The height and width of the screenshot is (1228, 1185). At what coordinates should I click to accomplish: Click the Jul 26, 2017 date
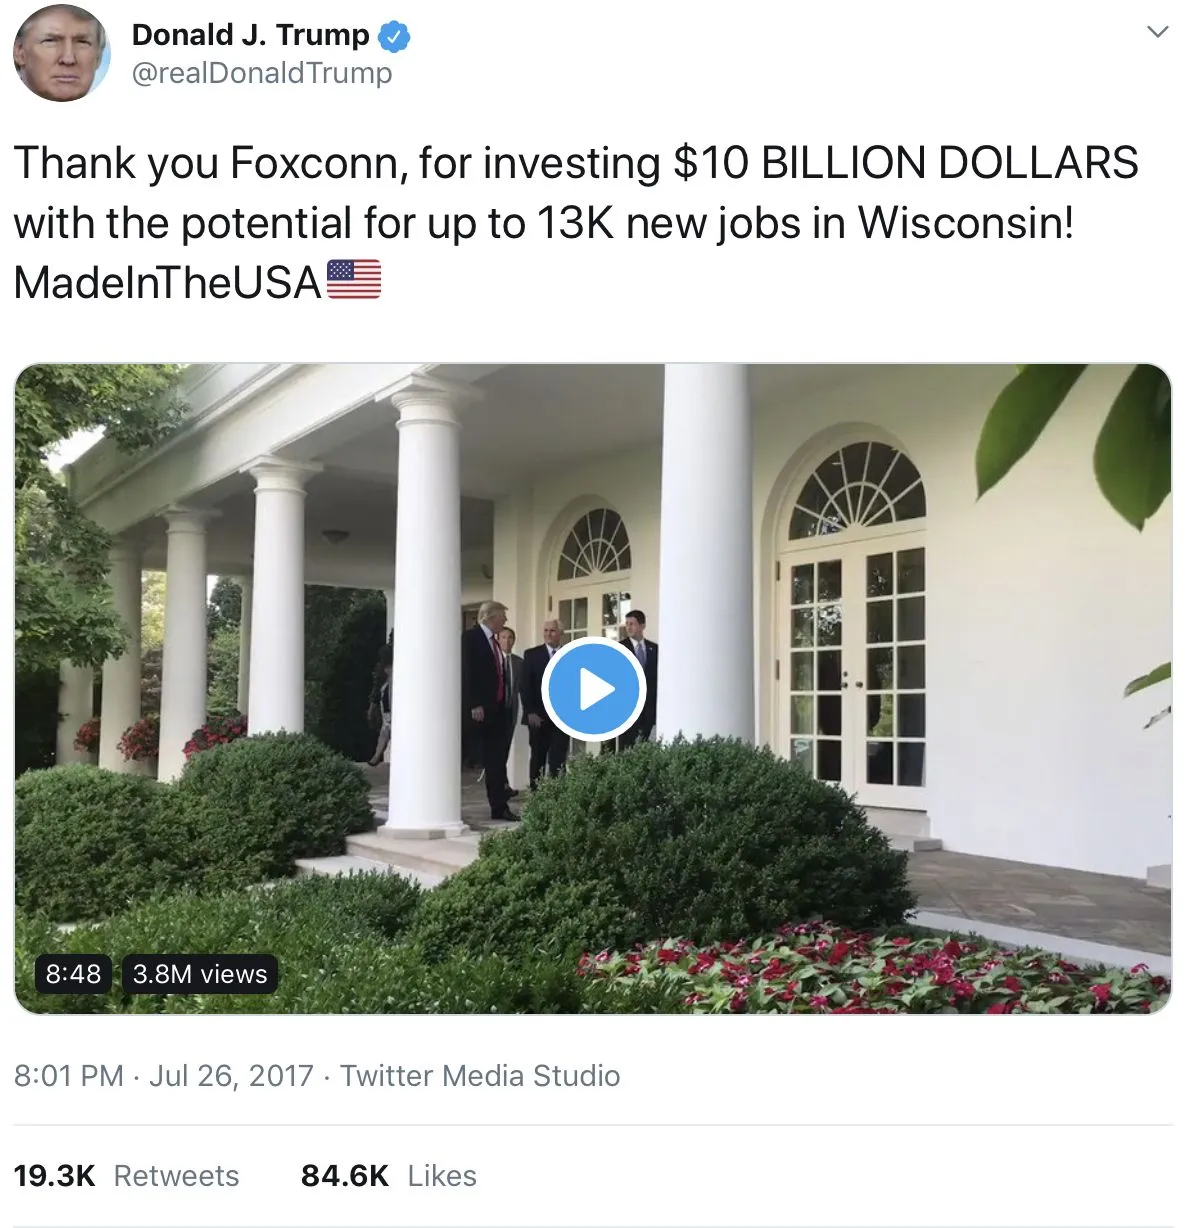point(231,1076)
